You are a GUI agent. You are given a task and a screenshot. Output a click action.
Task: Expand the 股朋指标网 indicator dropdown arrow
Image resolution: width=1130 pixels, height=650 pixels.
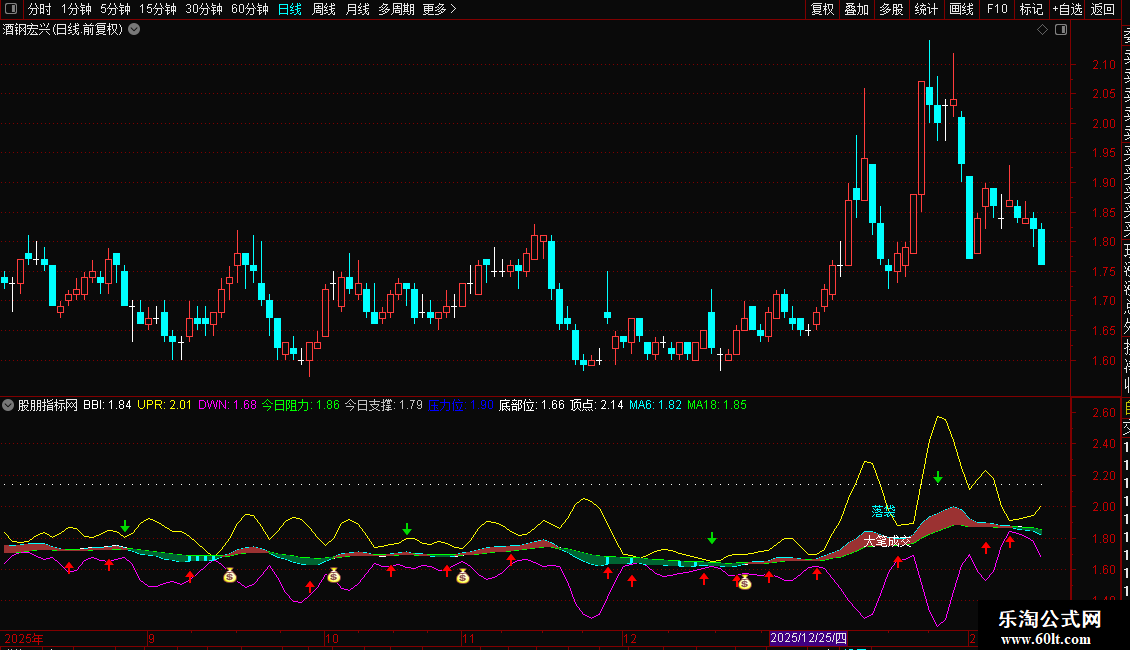point(9,405)
